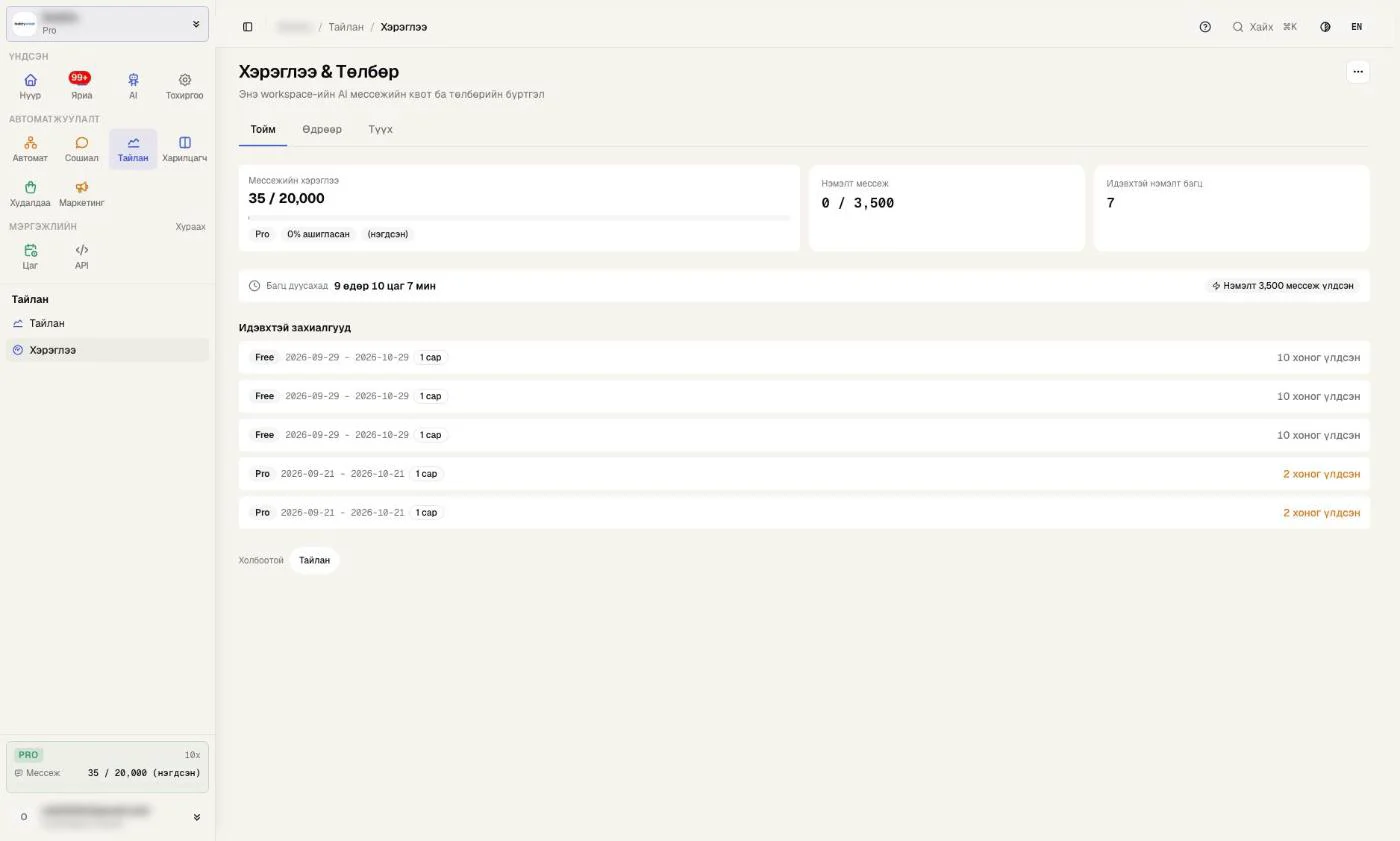This screenshot has height=841, width=1400.
Task: Click the Идэвхтэй захиалгууд heading
Action: [295, 328]
